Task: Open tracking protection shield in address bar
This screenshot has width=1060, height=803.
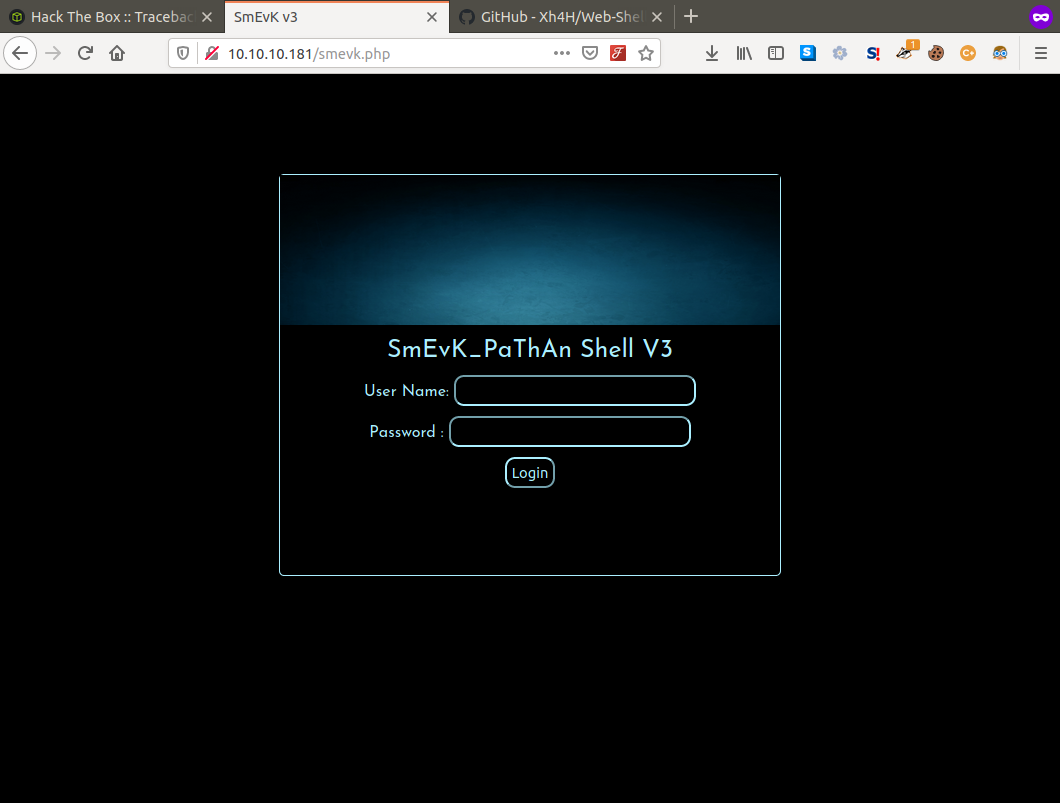Action: [x=183, y=53]
